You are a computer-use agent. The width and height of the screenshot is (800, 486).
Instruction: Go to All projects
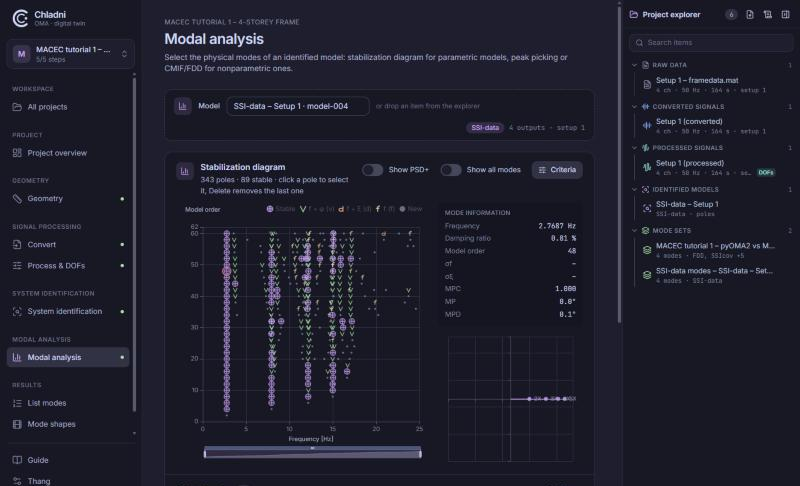tap(68, 107)
